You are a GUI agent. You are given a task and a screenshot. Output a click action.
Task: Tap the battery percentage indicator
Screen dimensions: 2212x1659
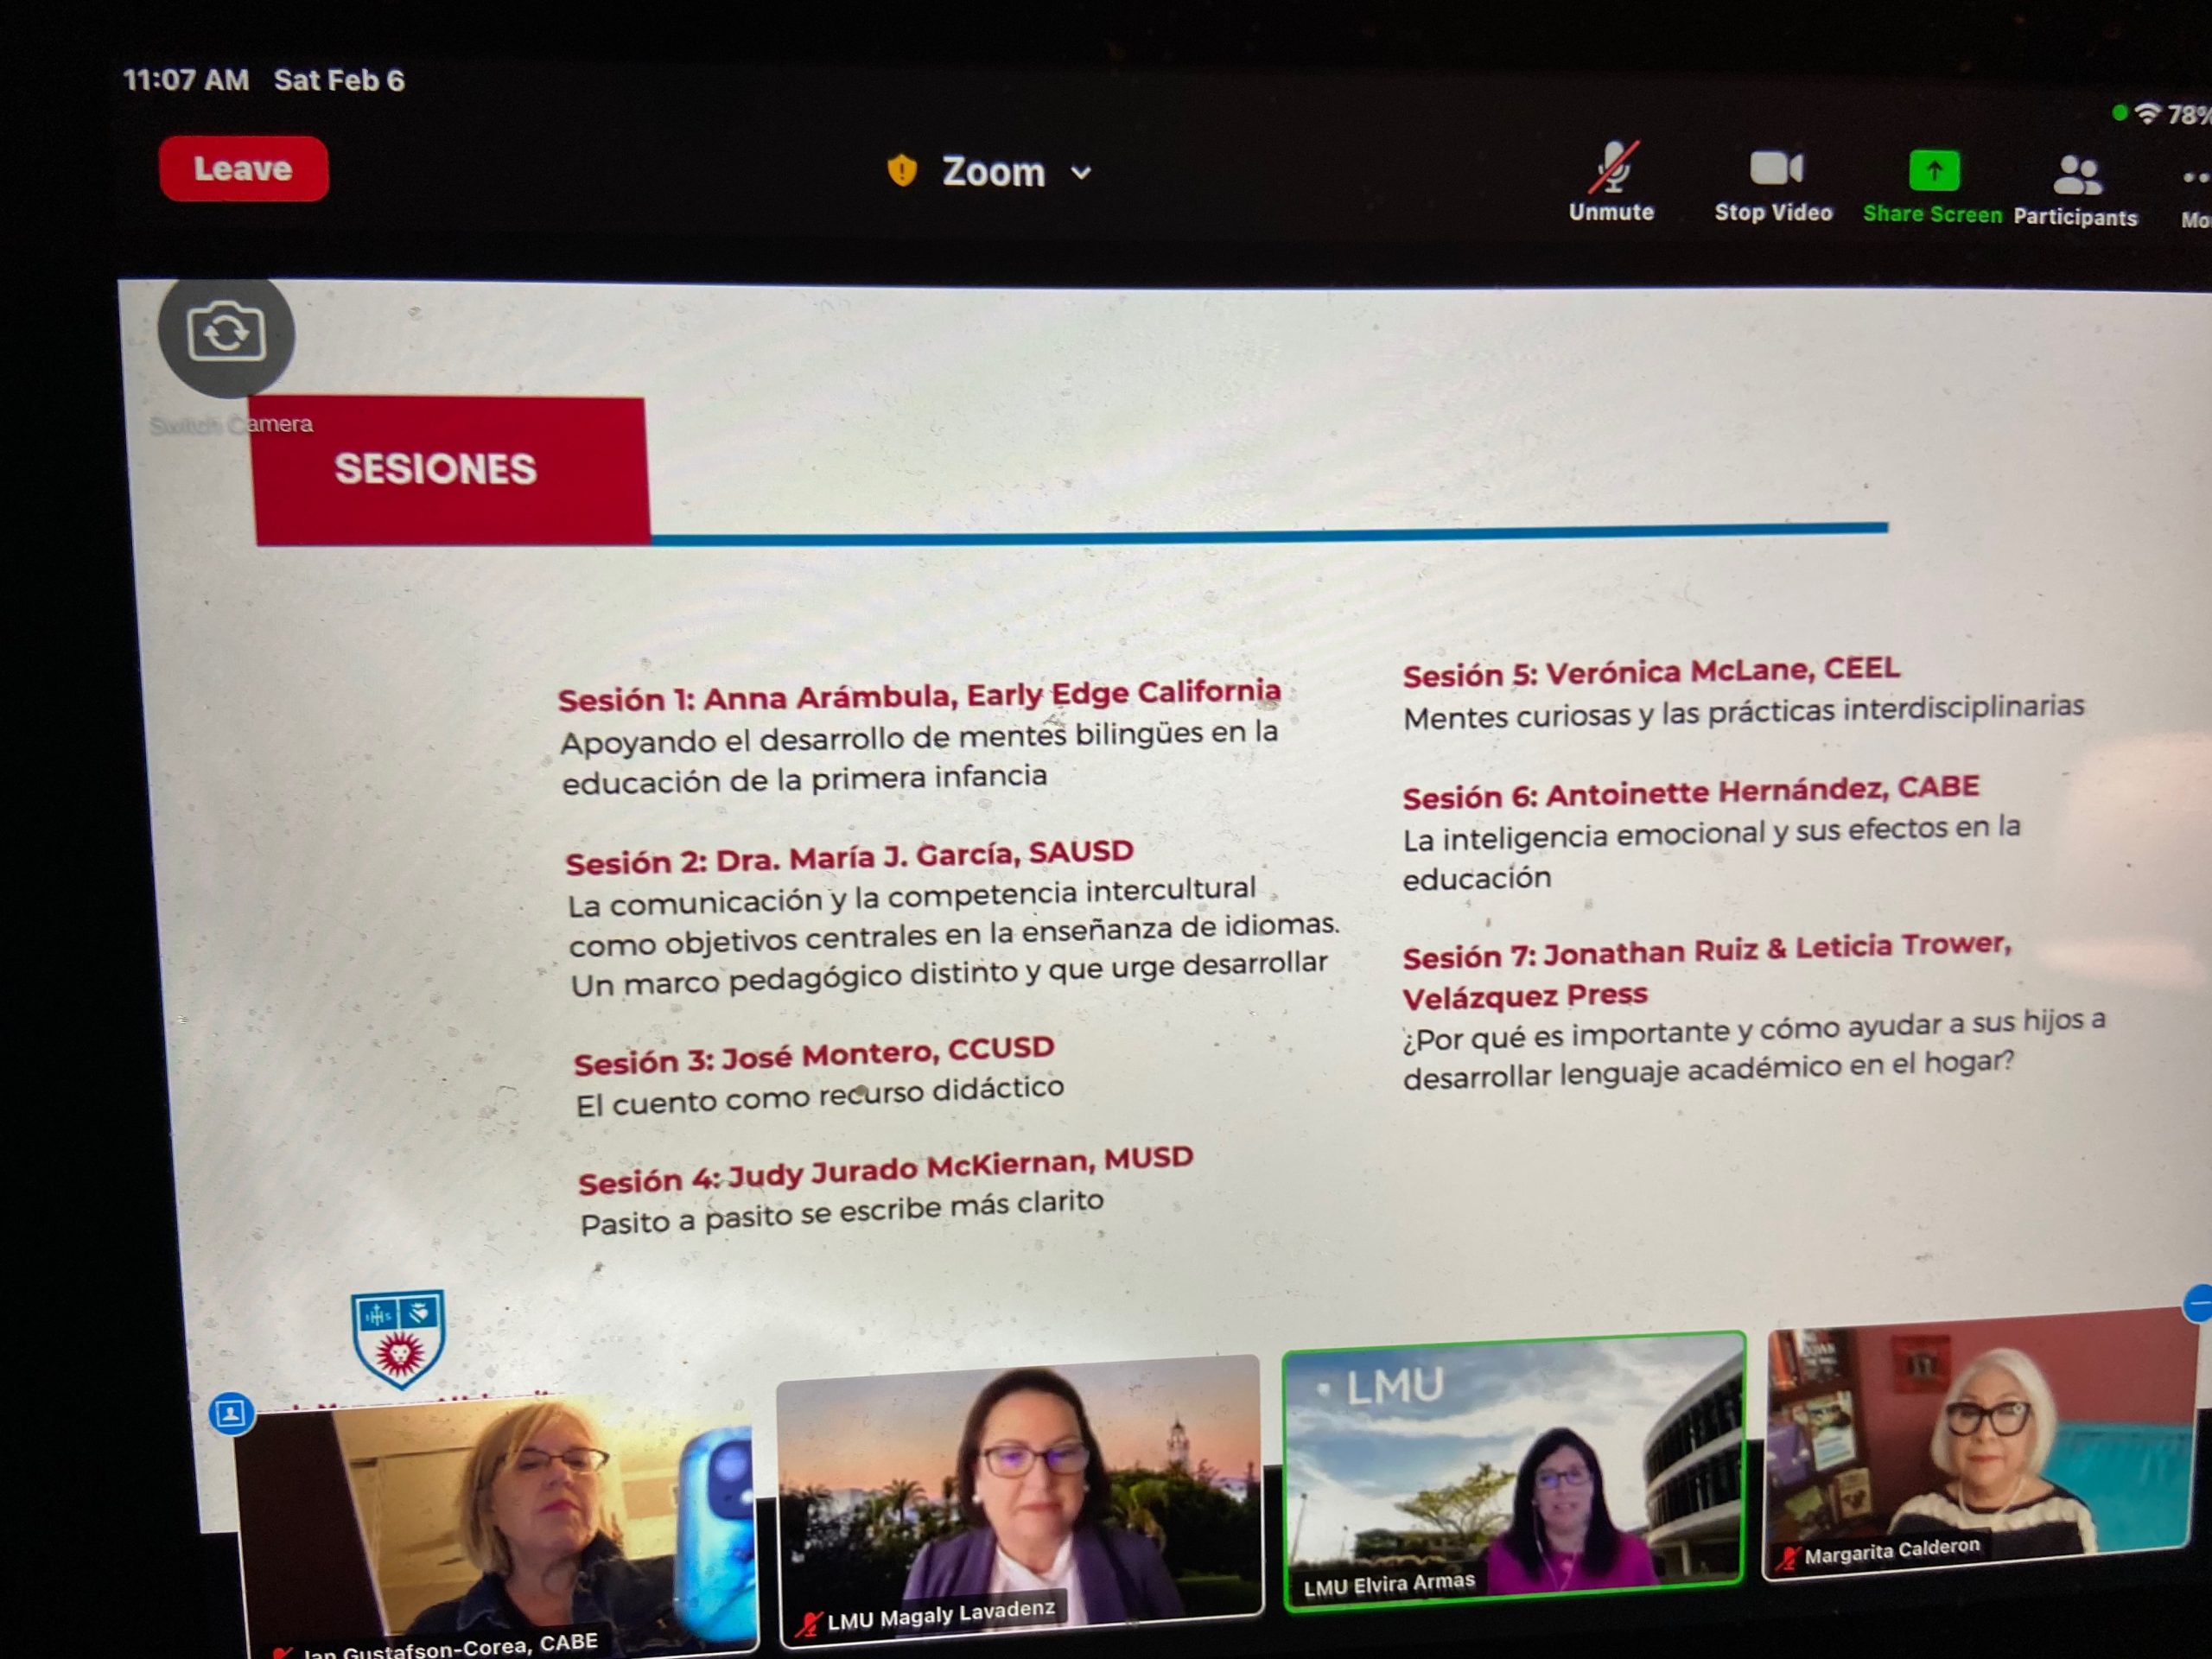pyautogui.click(x=2189, y=115)
